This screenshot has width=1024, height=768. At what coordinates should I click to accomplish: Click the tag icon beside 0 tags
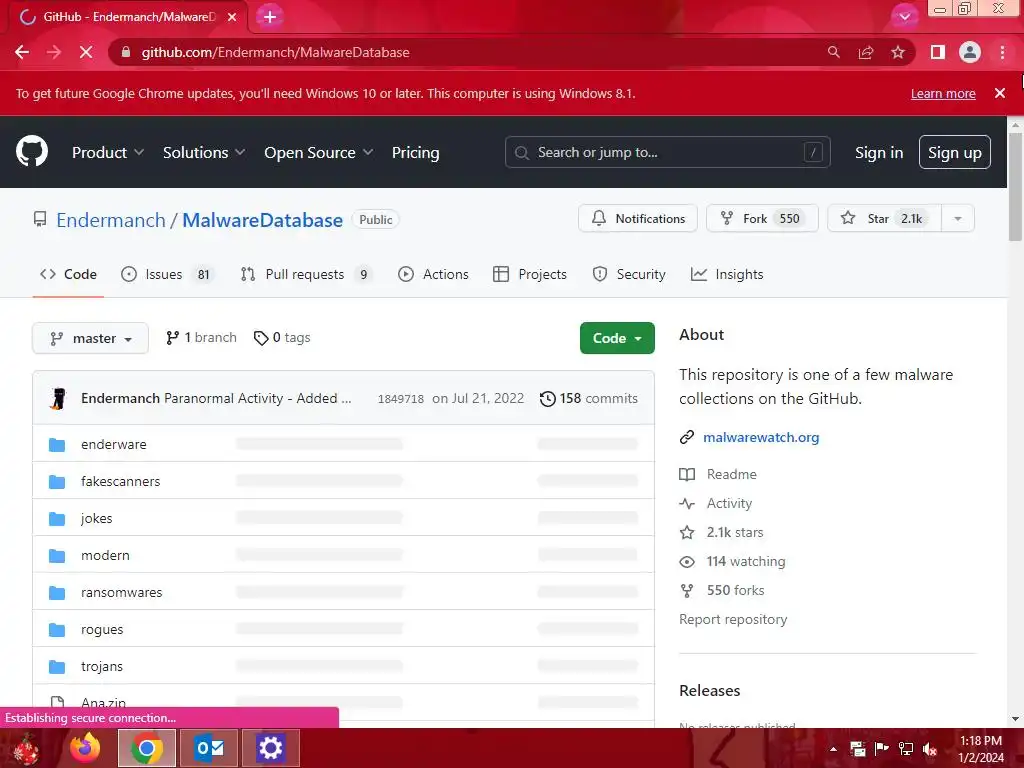click(261, 338)
